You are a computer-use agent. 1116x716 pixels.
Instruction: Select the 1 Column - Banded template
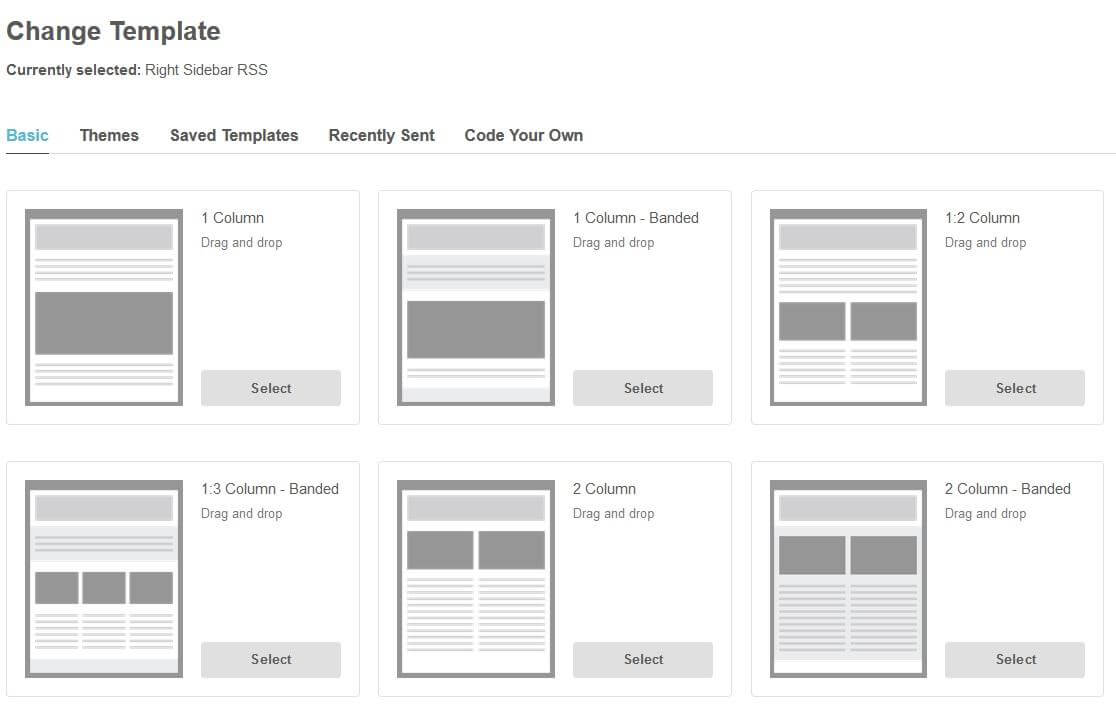[x=643, y=388]
